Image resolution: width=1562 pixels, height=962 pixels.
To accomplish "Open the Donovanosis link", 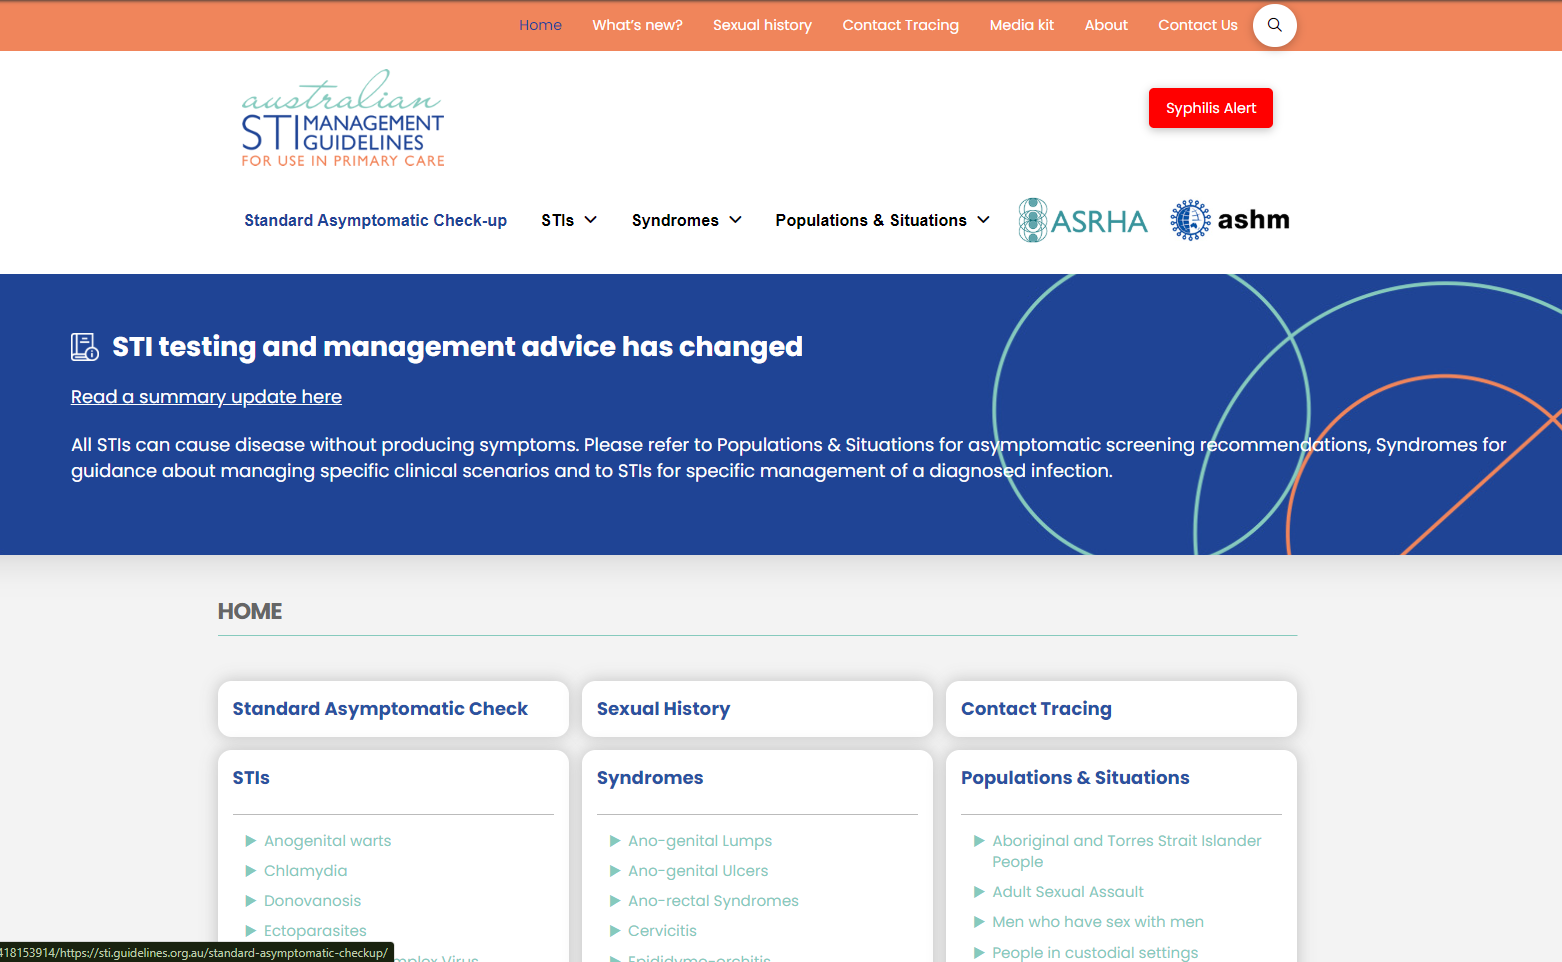I will tap(312, 901).
